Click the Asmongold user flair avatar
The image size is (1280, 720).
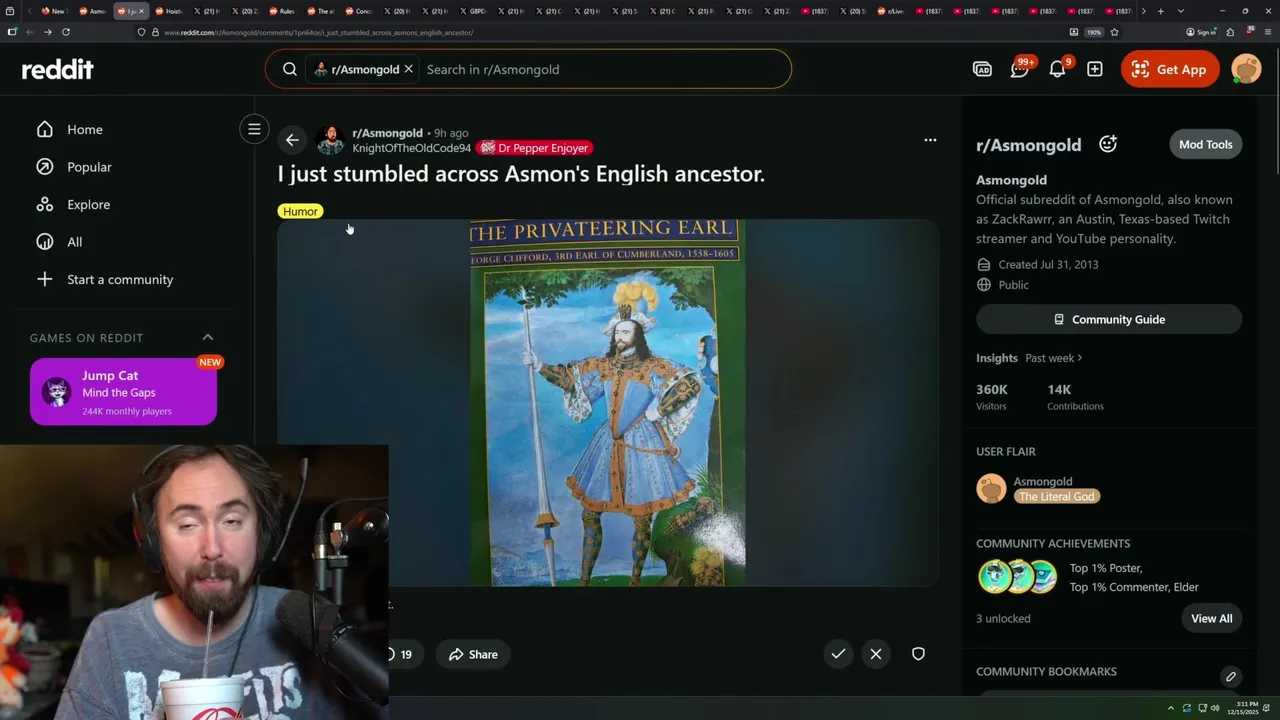(991, 488)
